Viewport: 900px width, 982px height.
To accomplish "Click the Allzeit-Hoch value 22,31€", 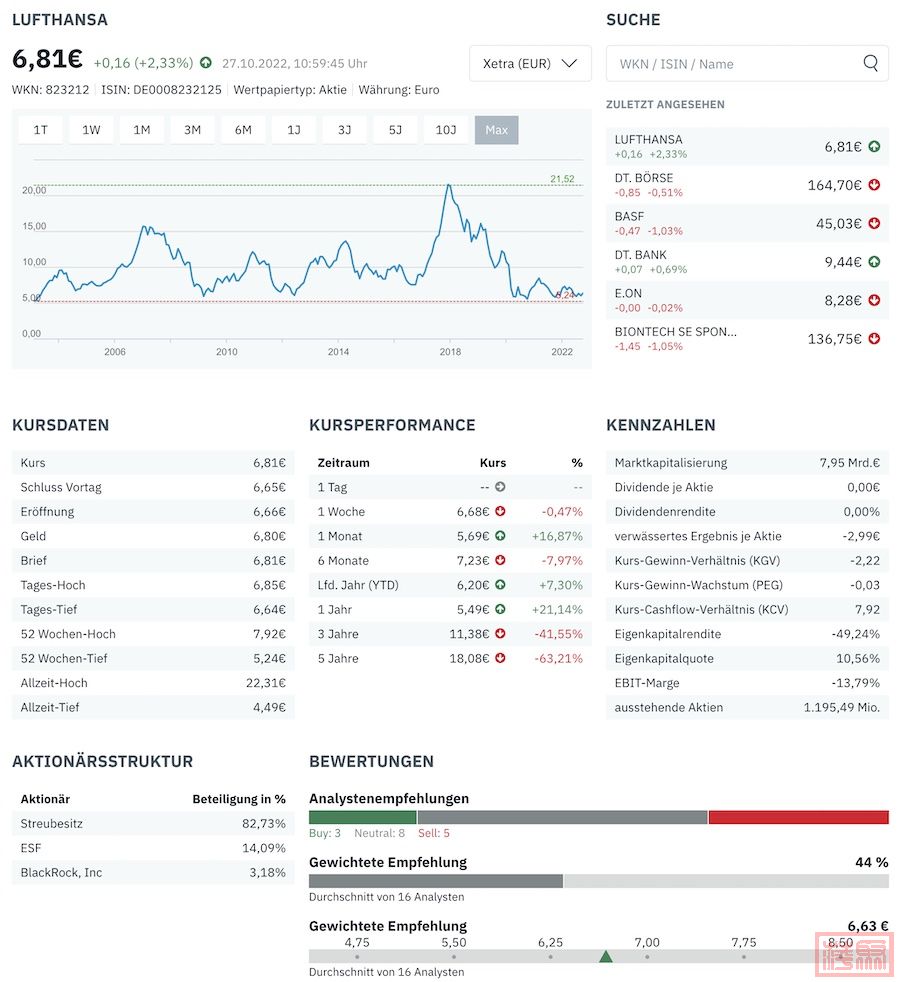I will tap(266, 683).
